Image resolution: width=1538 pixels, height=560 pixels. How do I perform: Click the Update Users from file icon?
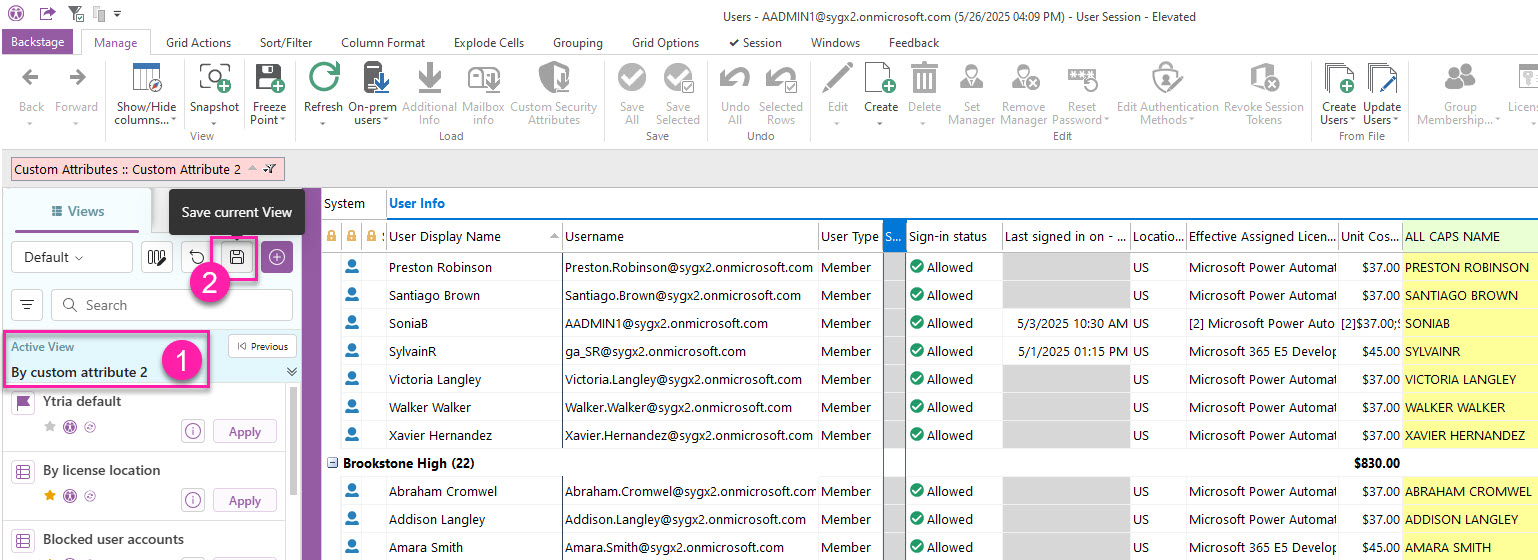tap(1381, 80)
